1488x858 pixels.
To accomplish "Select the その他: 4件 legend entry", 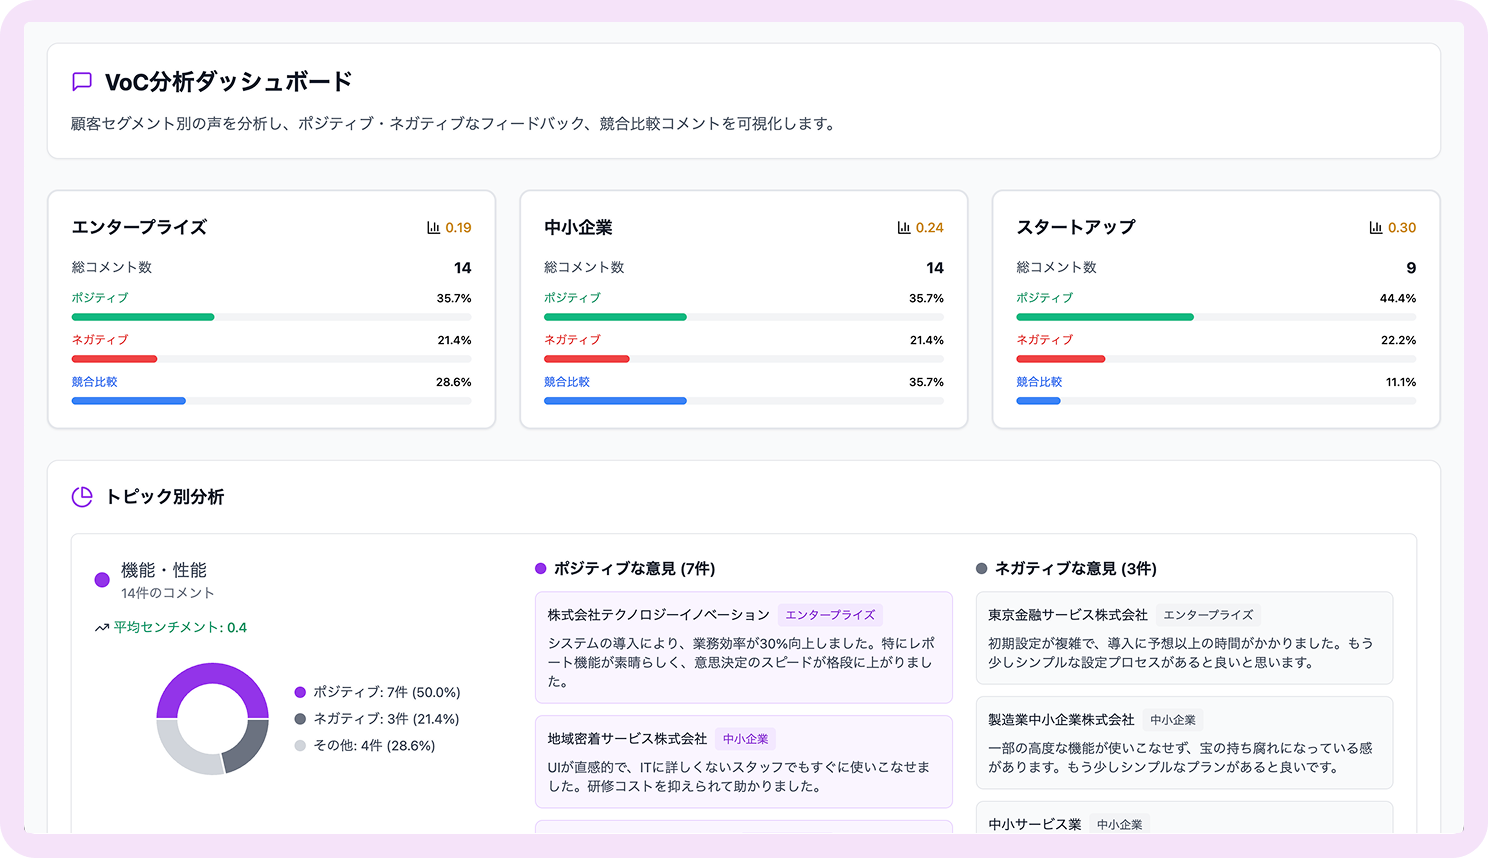I will [x=365, y=746].
